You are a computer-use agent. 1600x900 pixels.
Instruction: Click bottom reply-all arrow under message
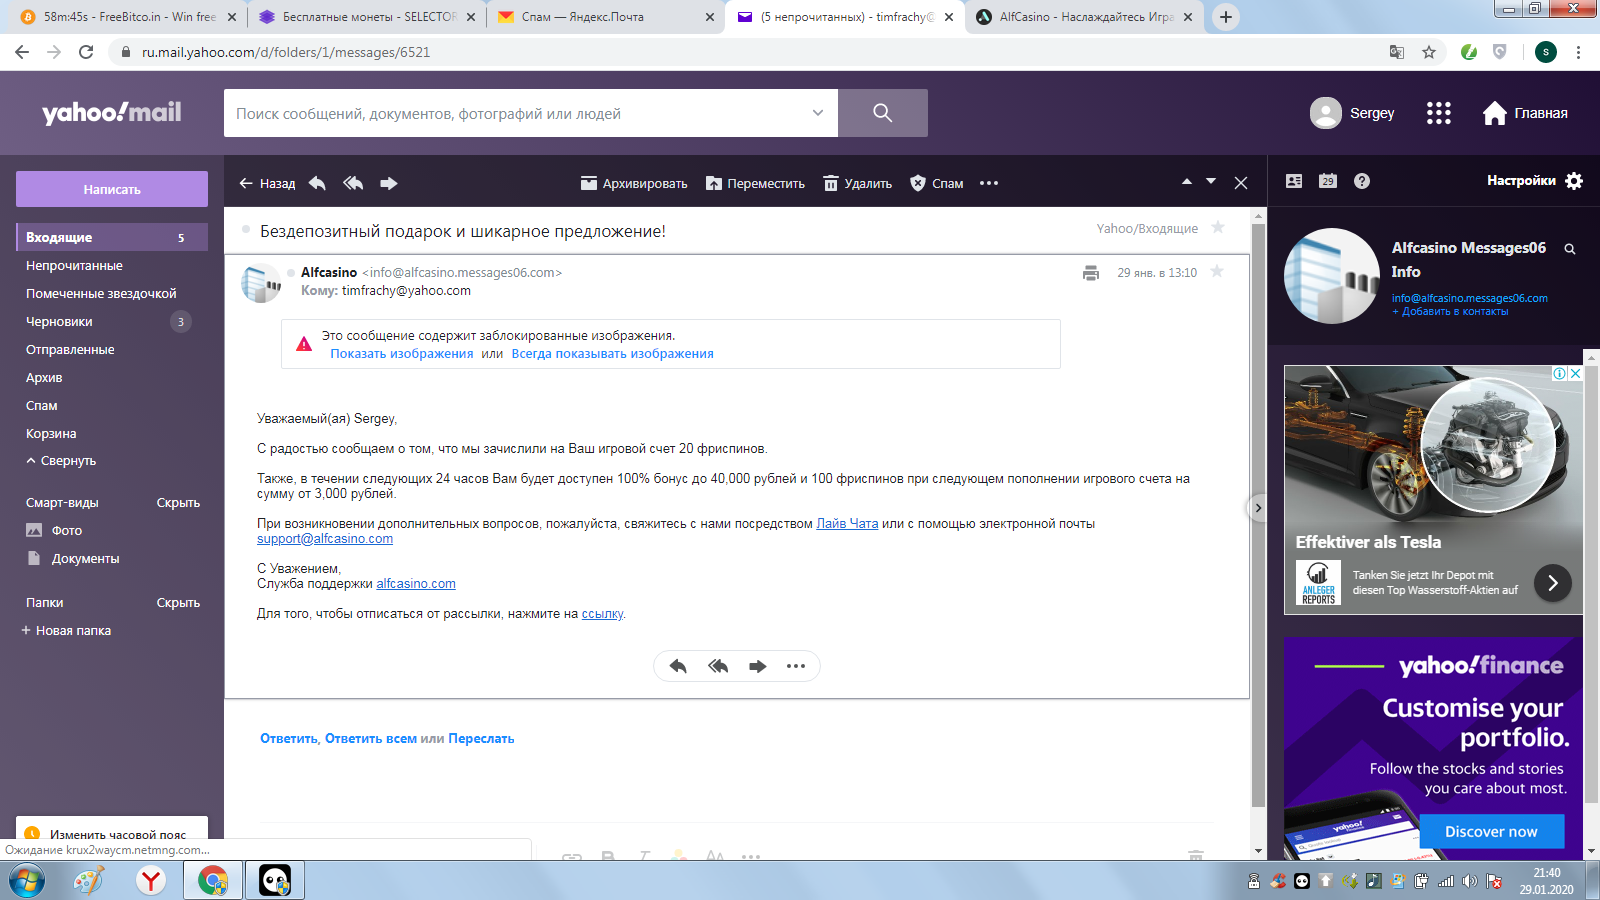coord(718,666)
